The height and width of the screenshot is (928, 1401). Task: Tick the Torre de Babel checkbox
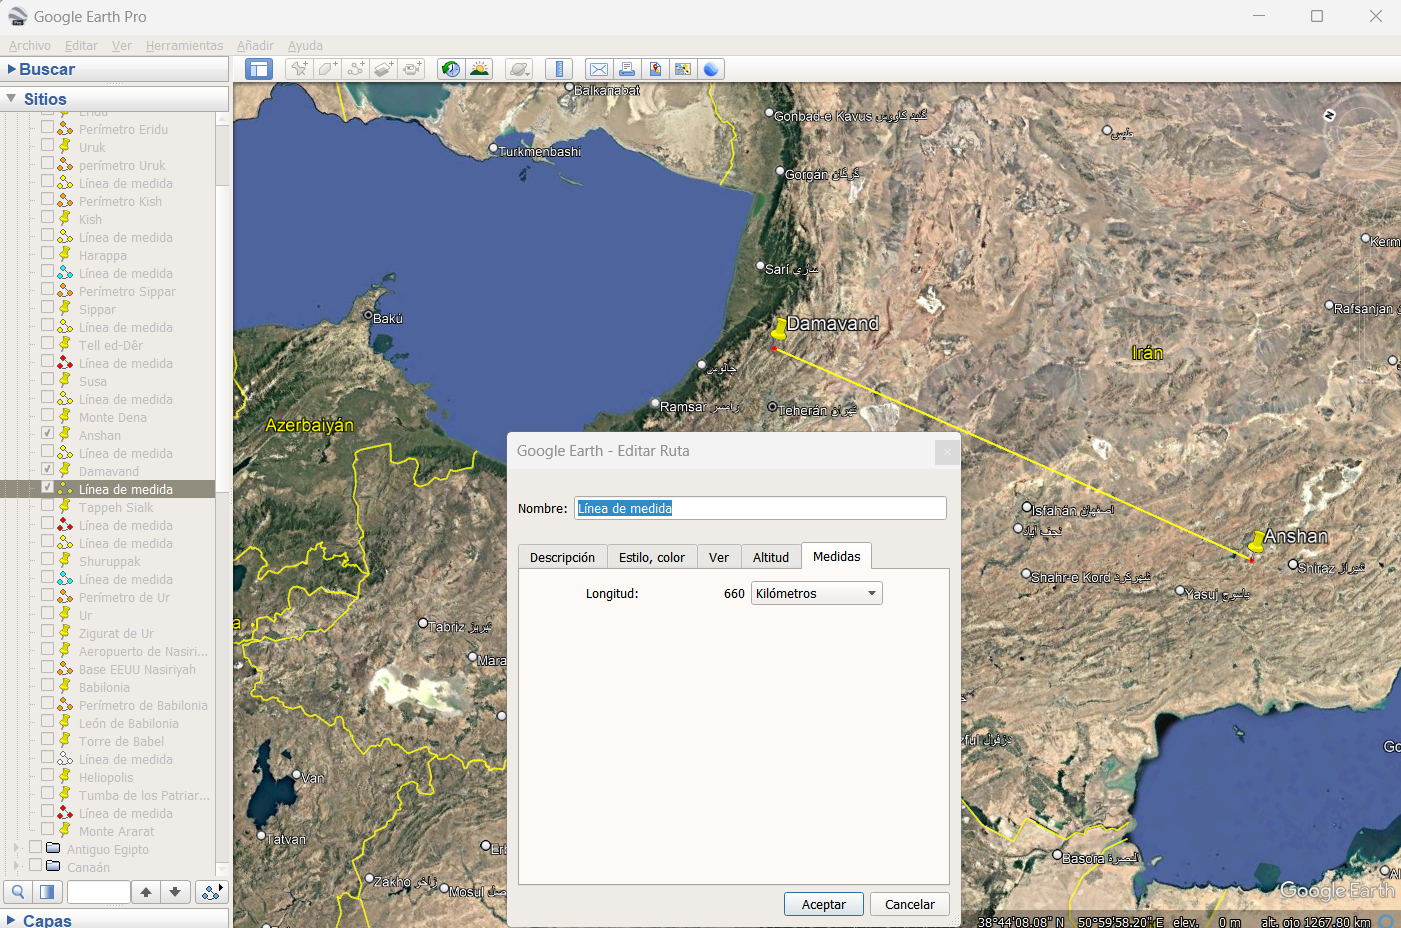coord(47,739)
